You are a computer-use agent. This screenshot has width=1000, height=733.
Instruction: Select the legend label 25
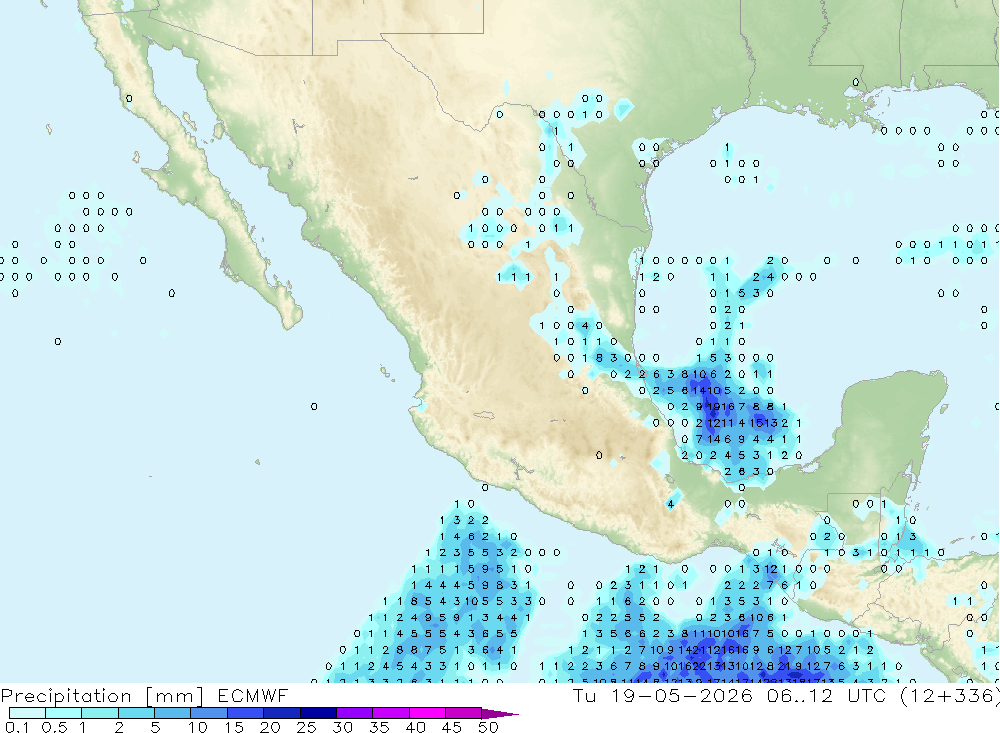(307, 727)
